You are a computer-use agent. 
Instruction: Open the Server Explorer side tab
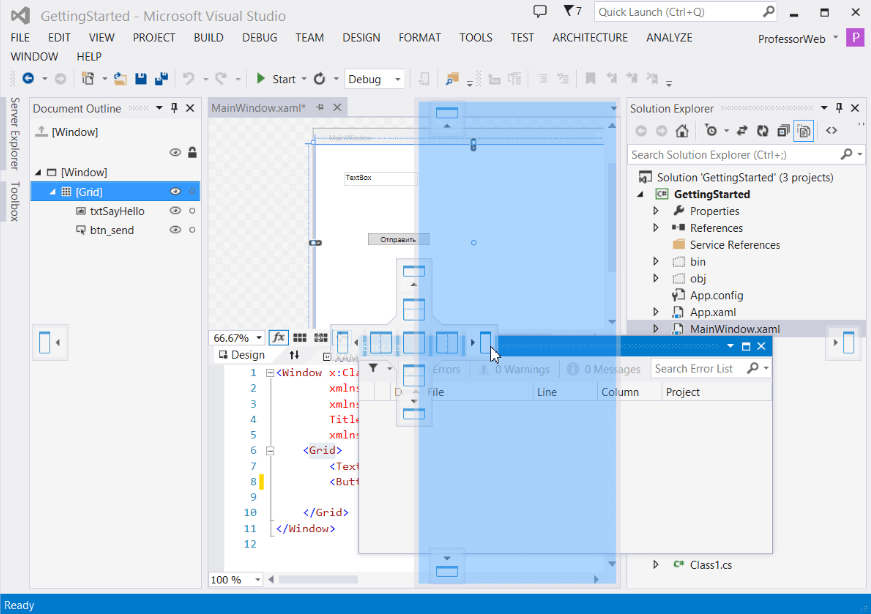pyautogui.click(x=14, y=133)
